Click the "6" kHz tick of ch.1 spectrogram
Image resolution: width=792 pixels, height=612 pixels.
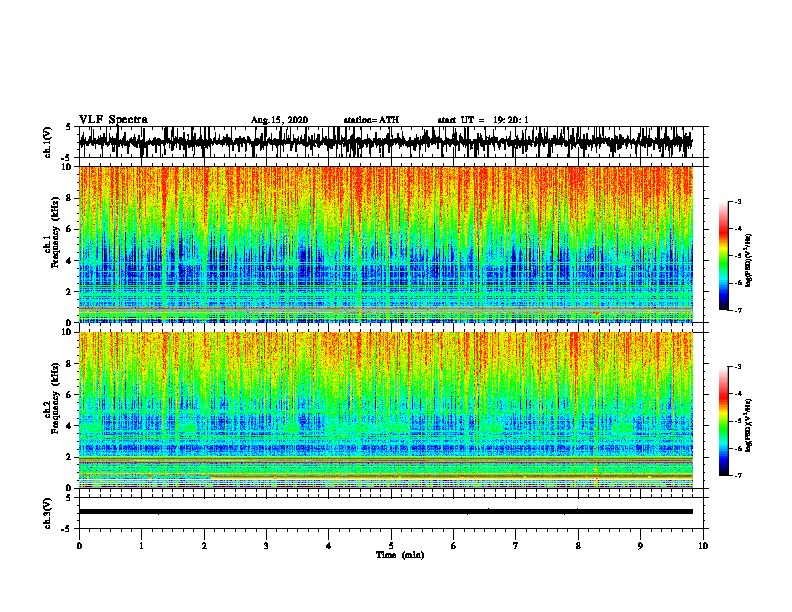click(x=69, y=229)
